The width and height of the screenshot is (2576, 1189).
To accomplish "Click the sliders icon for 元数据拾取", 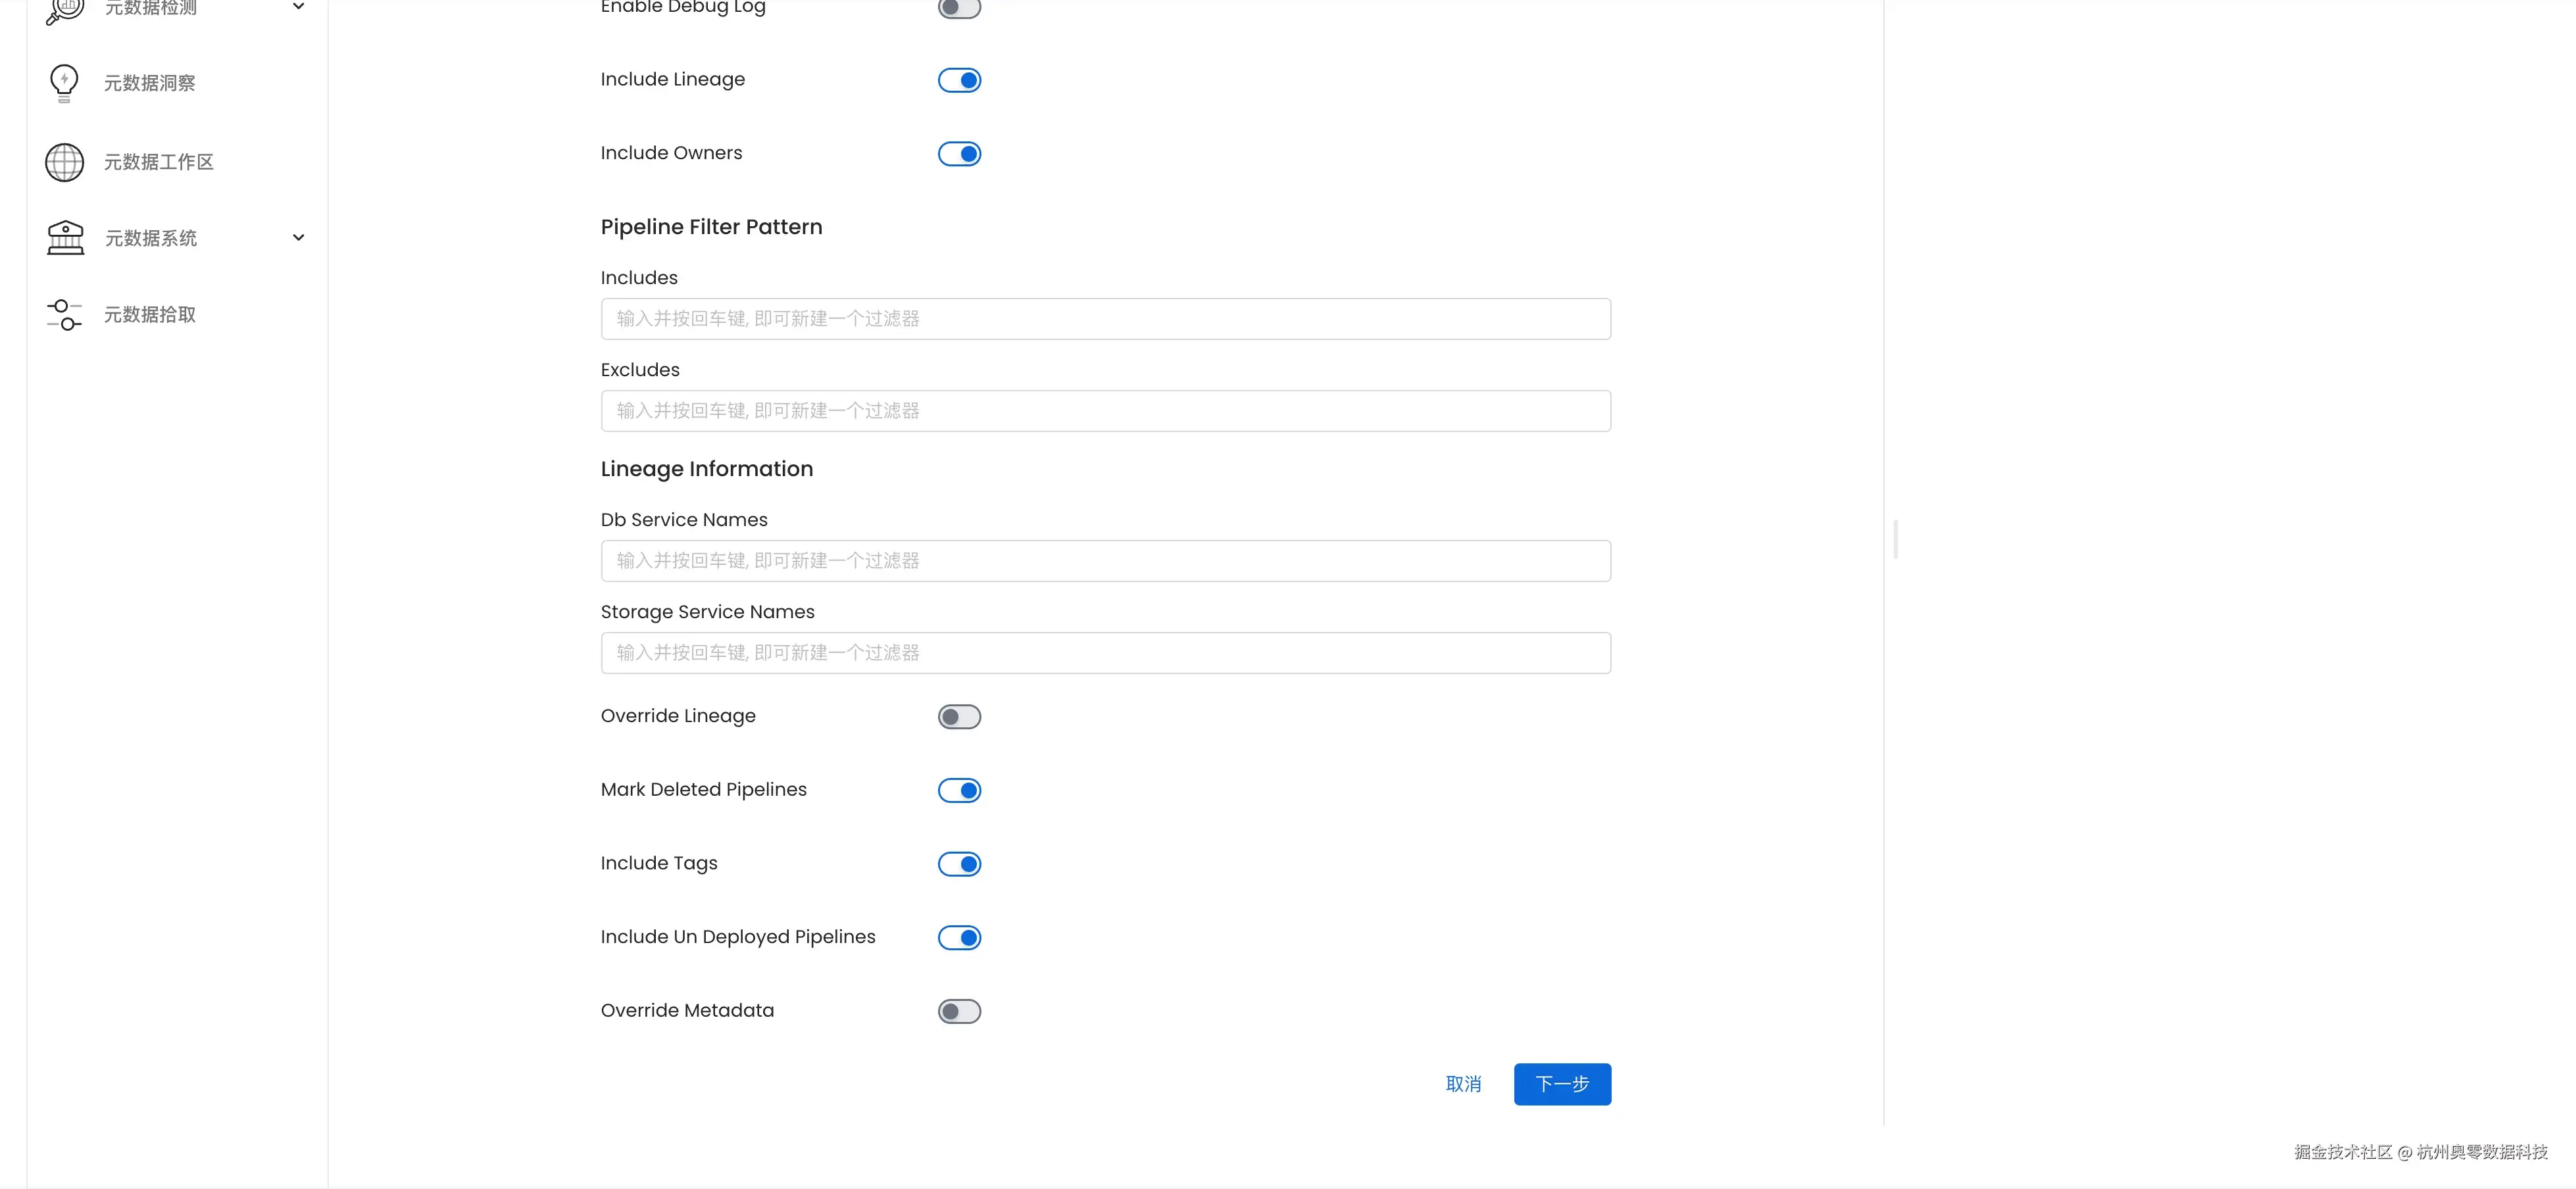I will click(64, 315).
